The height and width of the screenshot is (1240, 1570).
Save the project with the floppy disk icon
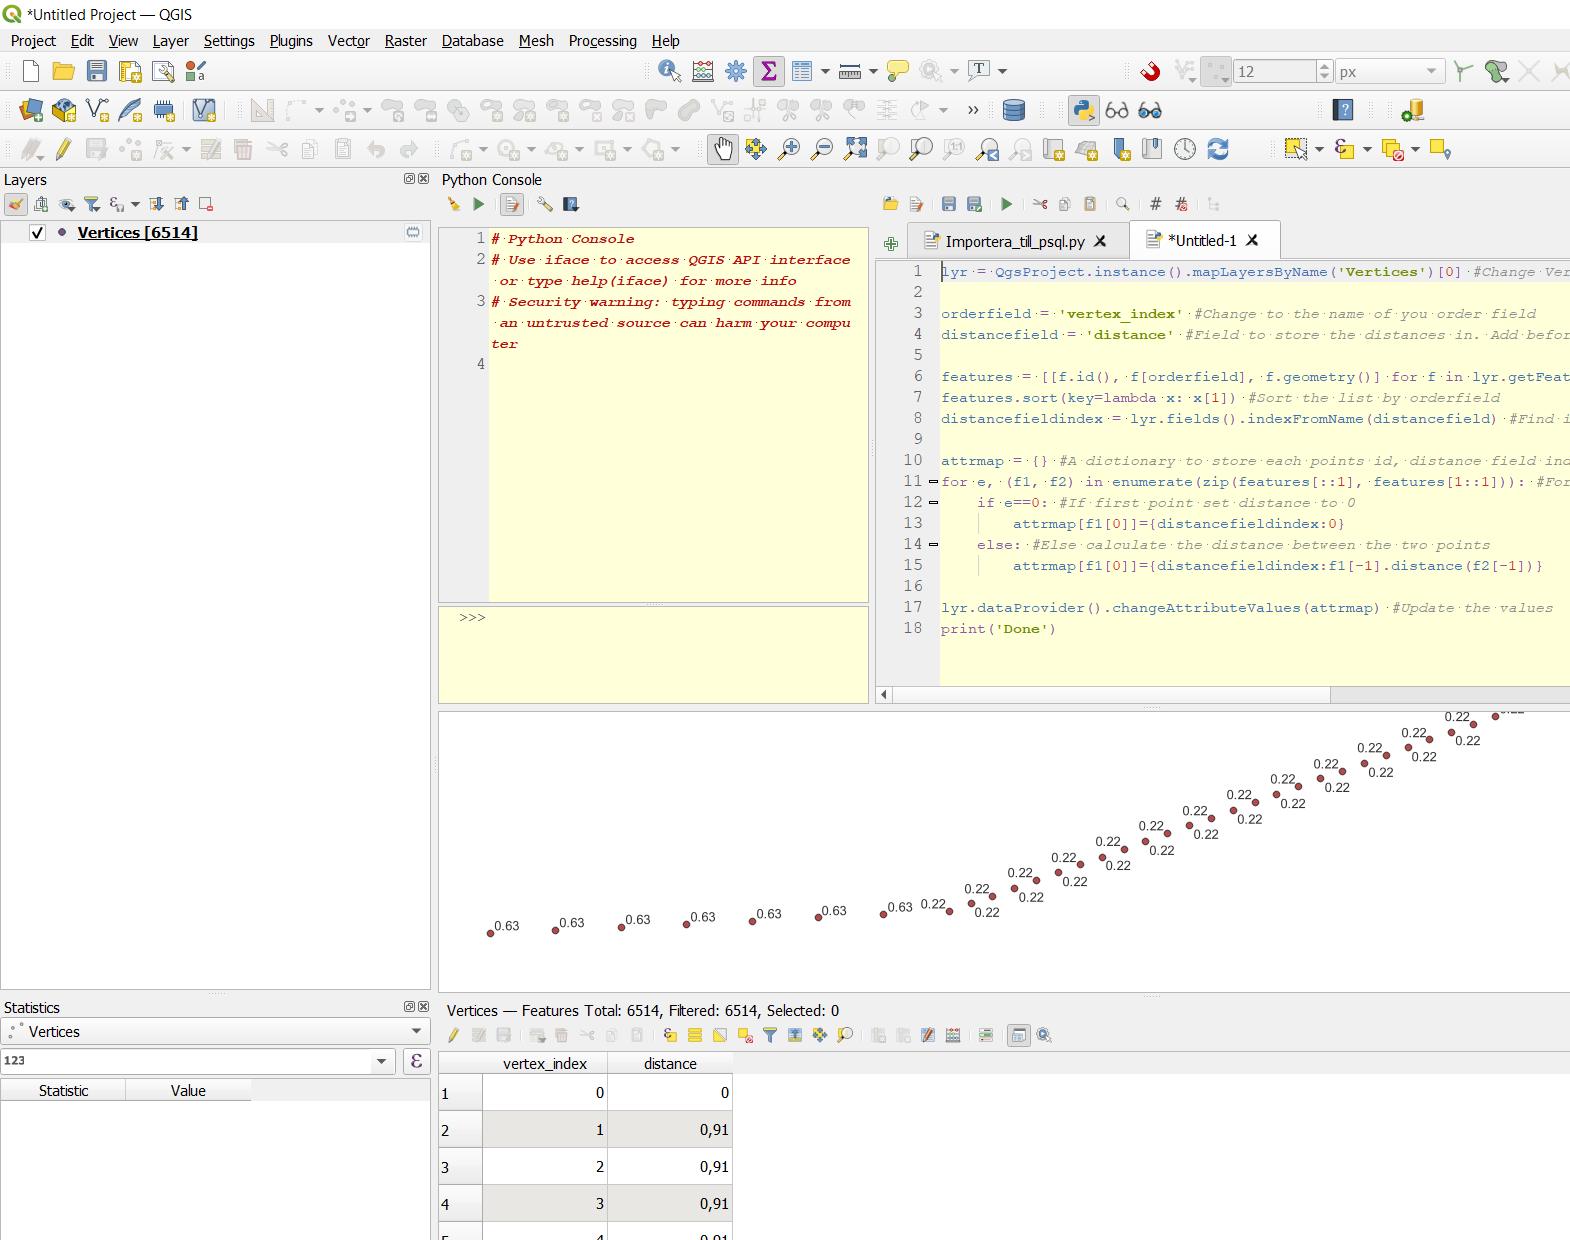click(x=97, y=71)
